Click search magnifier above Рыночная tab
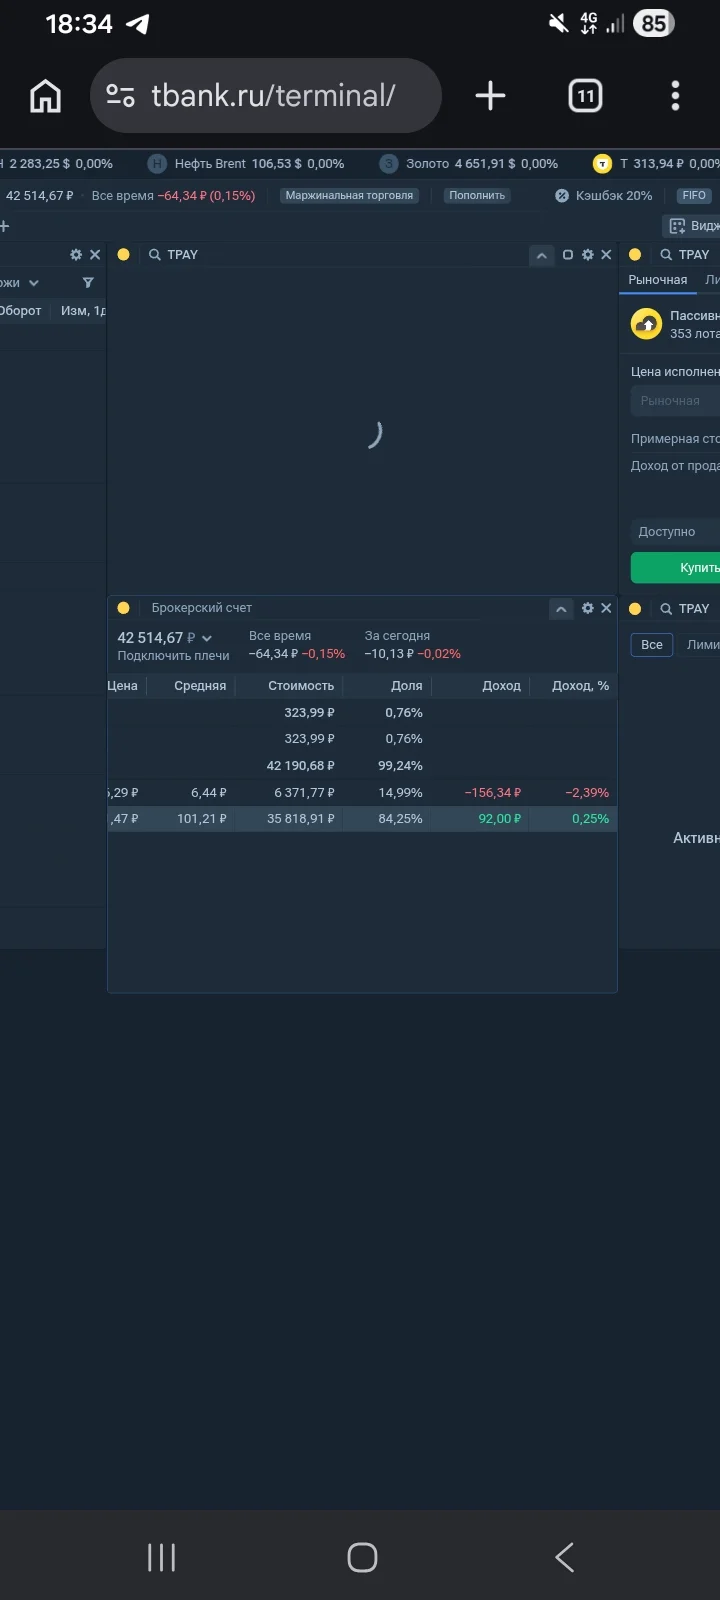This screenshot has height=1600, width=720. point(666,255)
